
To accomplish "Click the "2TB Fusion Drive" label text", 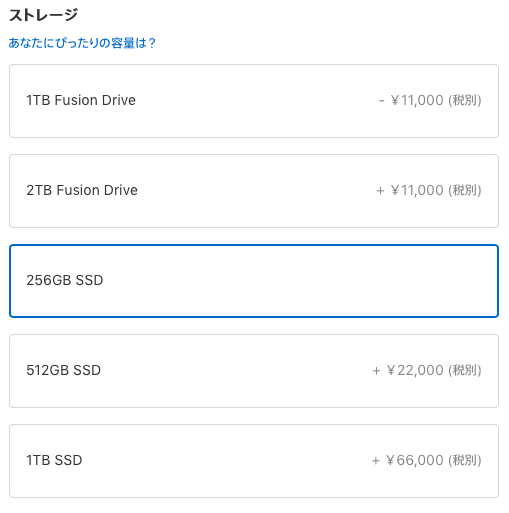I will coord(82,190).
